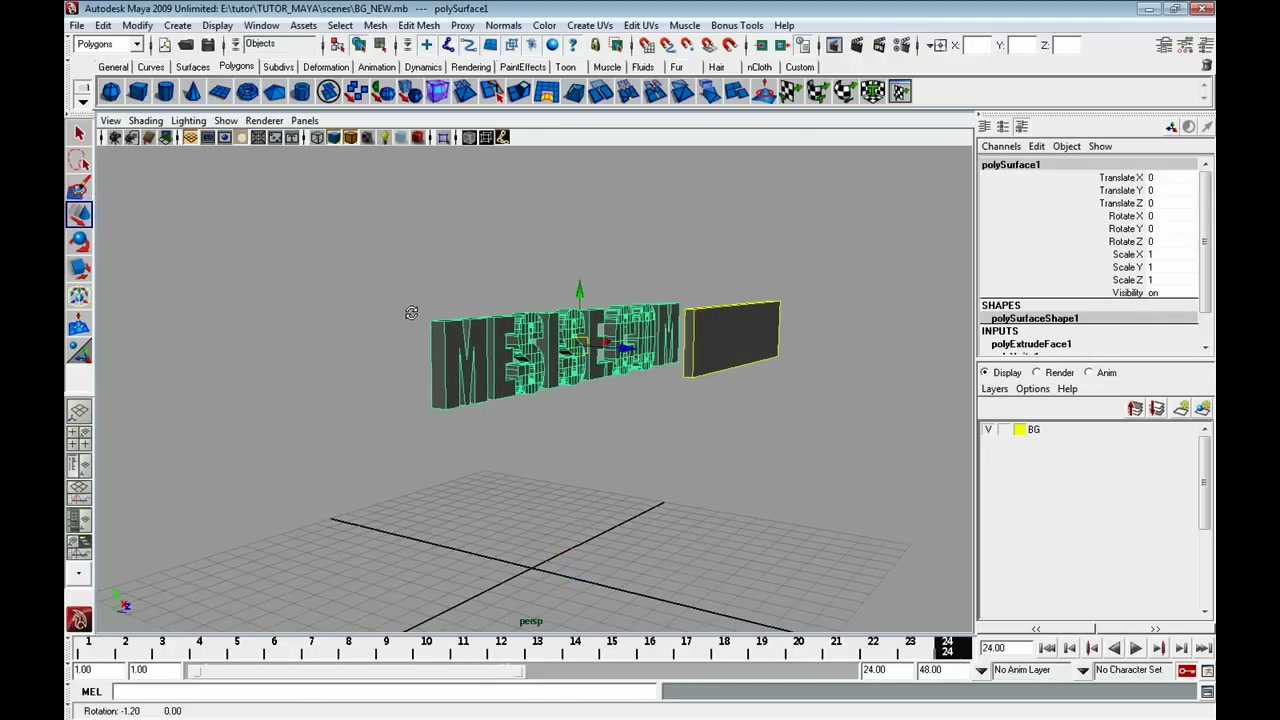Open the Normals menu
Viewport: 1280px width, 720px height.
[503, 25]
